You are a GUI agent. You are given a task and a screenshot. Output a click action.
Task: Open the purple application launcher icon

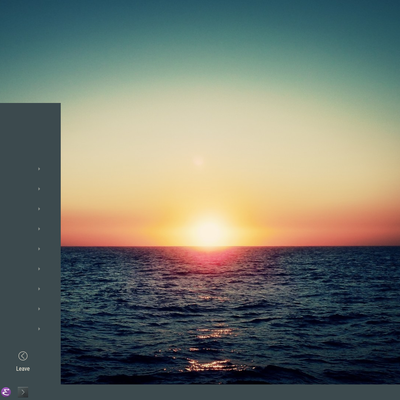click(x=6, y=392)
